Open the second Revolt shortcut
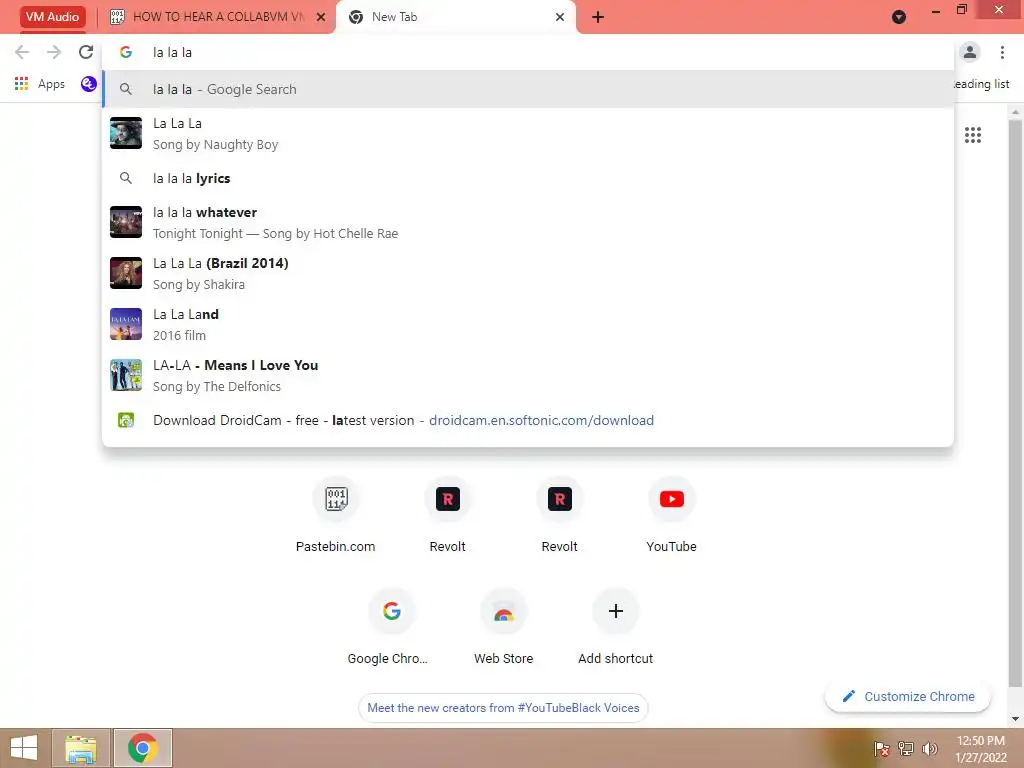 [x=560, y=516]
